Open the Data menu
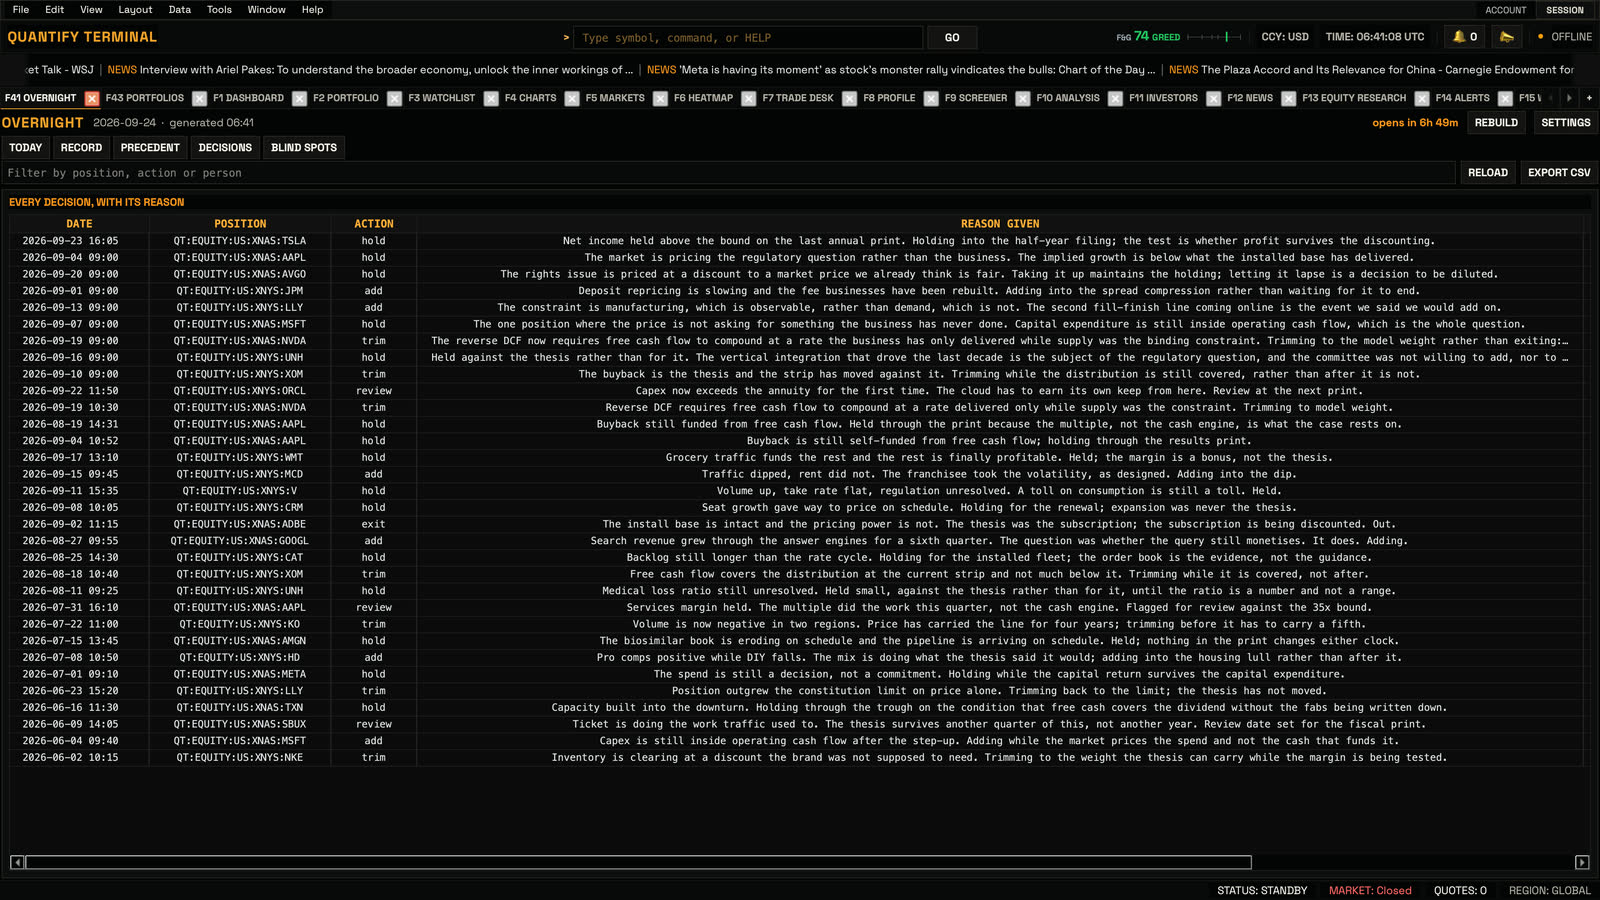The width and height of the screenshot is (1600, 900). 180,10
